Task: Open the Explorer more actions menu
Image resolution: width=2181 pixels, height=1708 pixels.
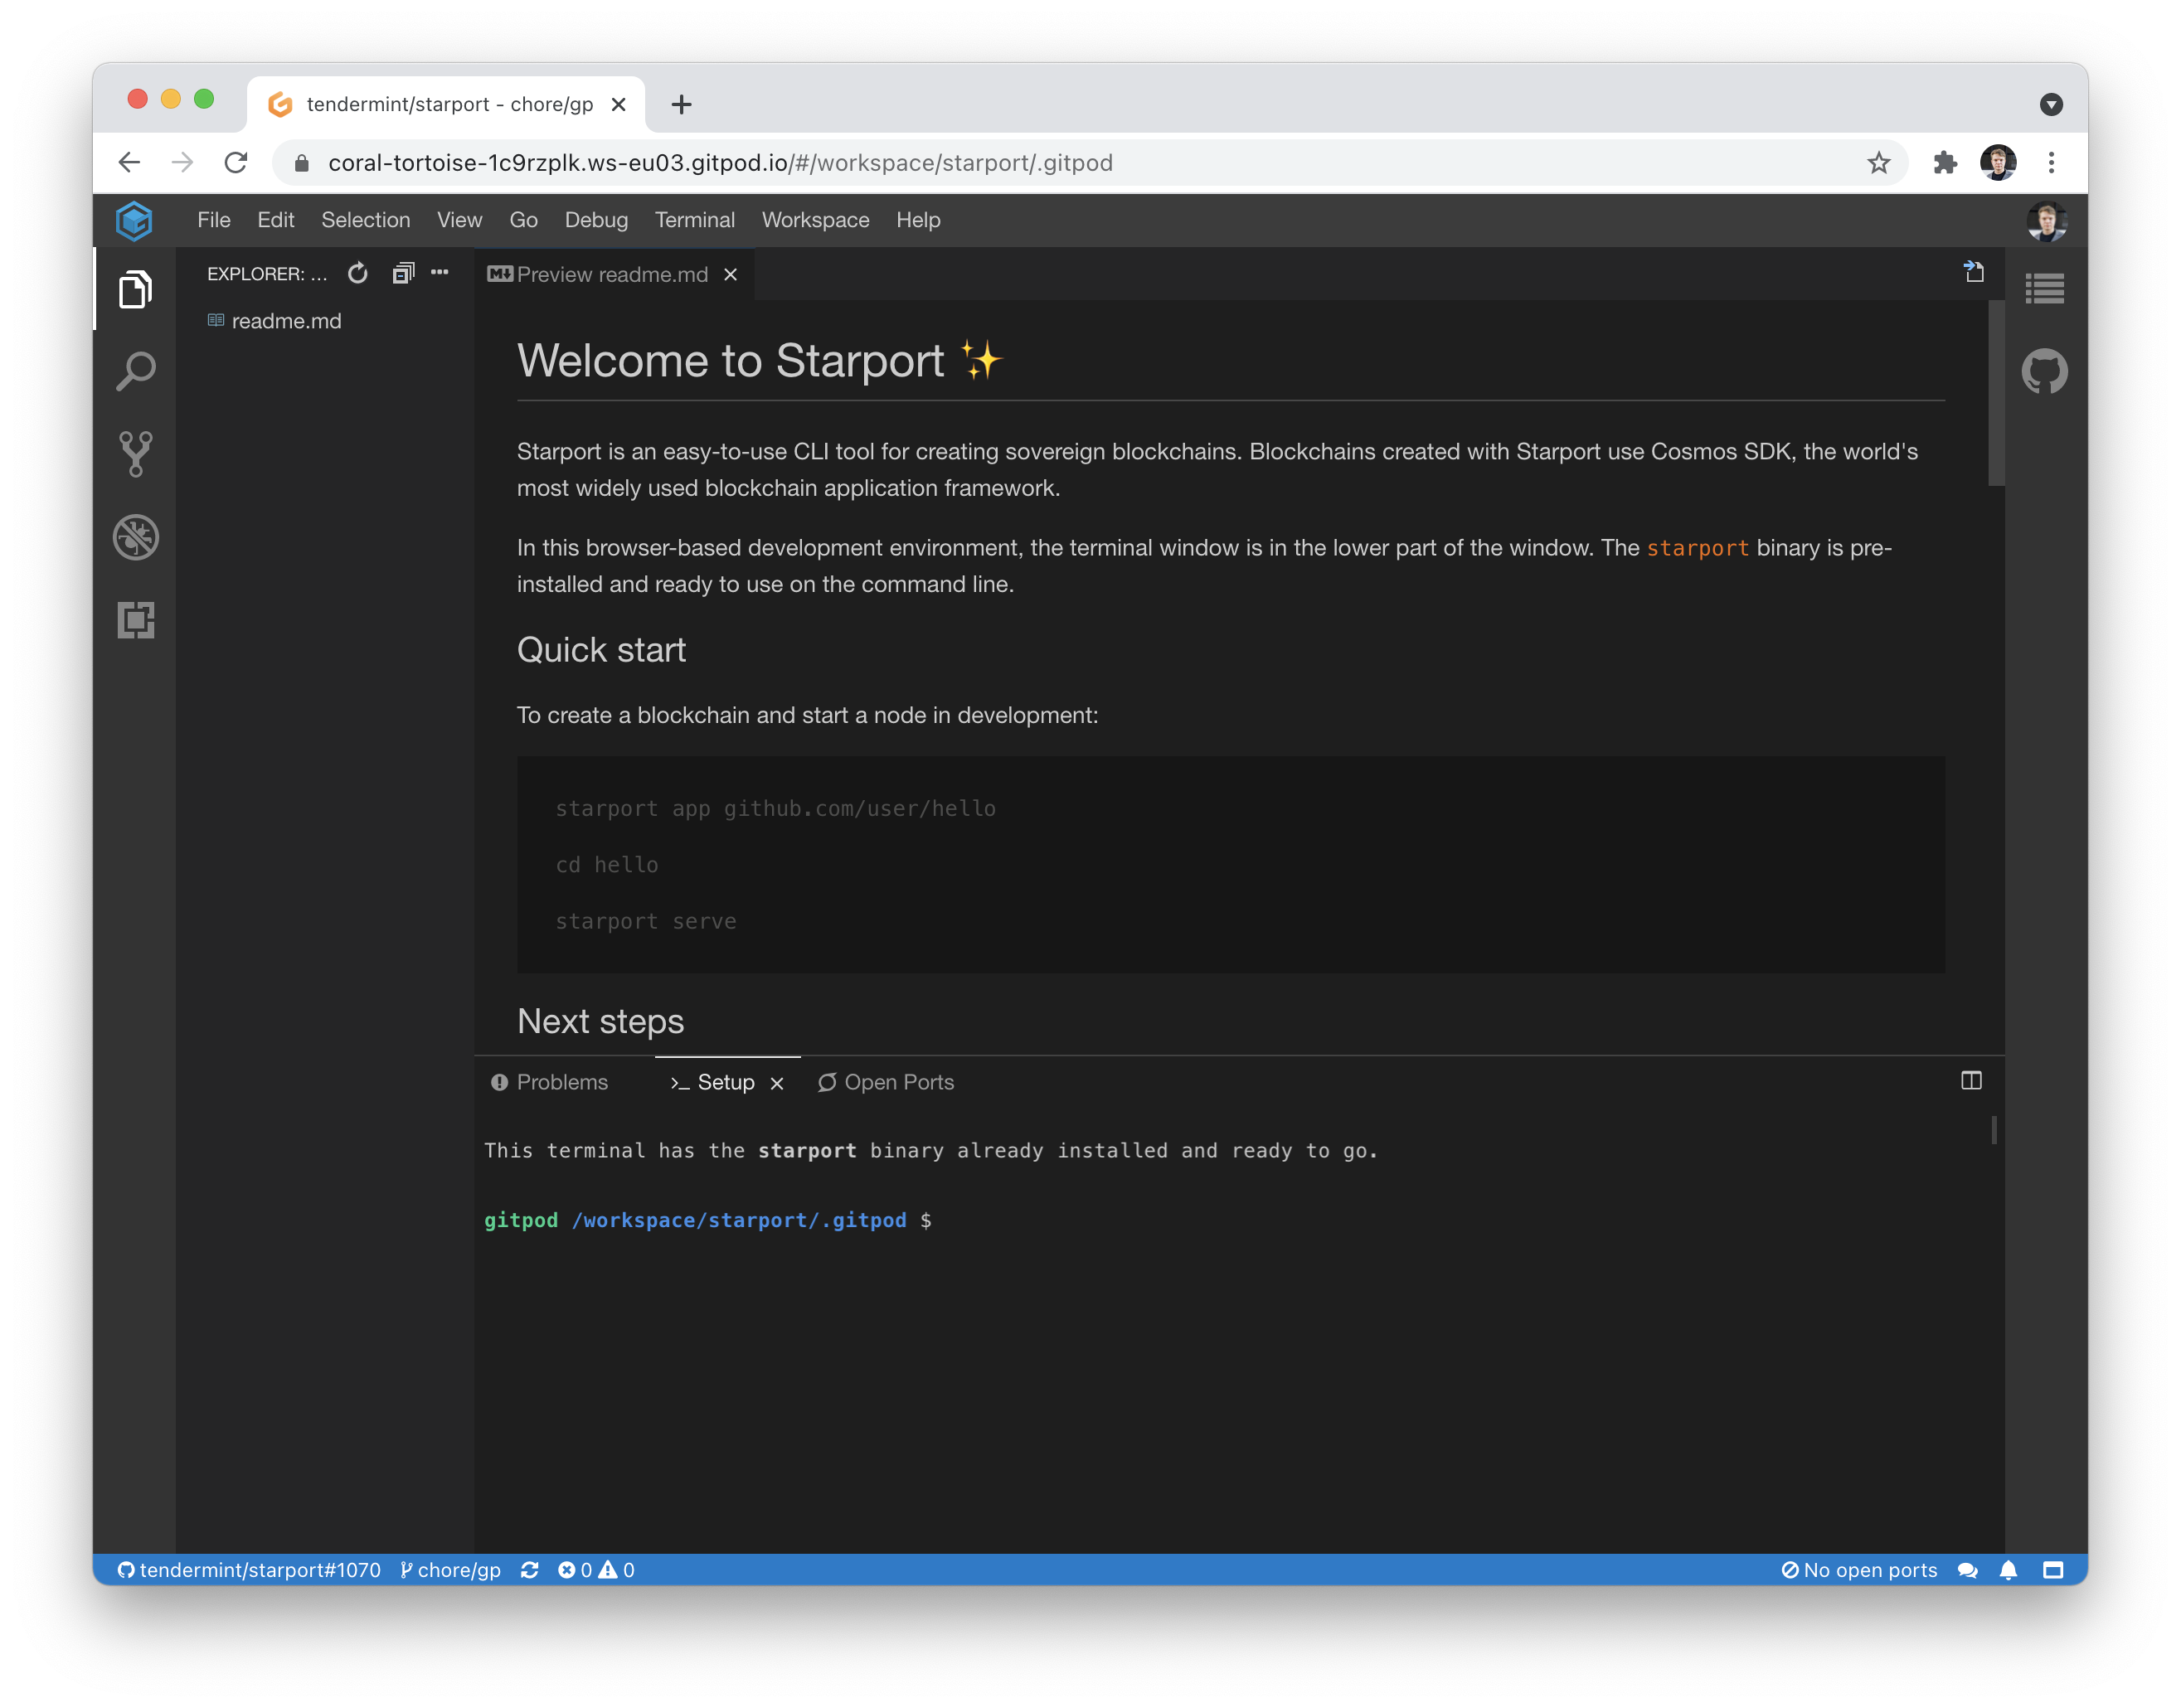Action: [x=440, y=272]
